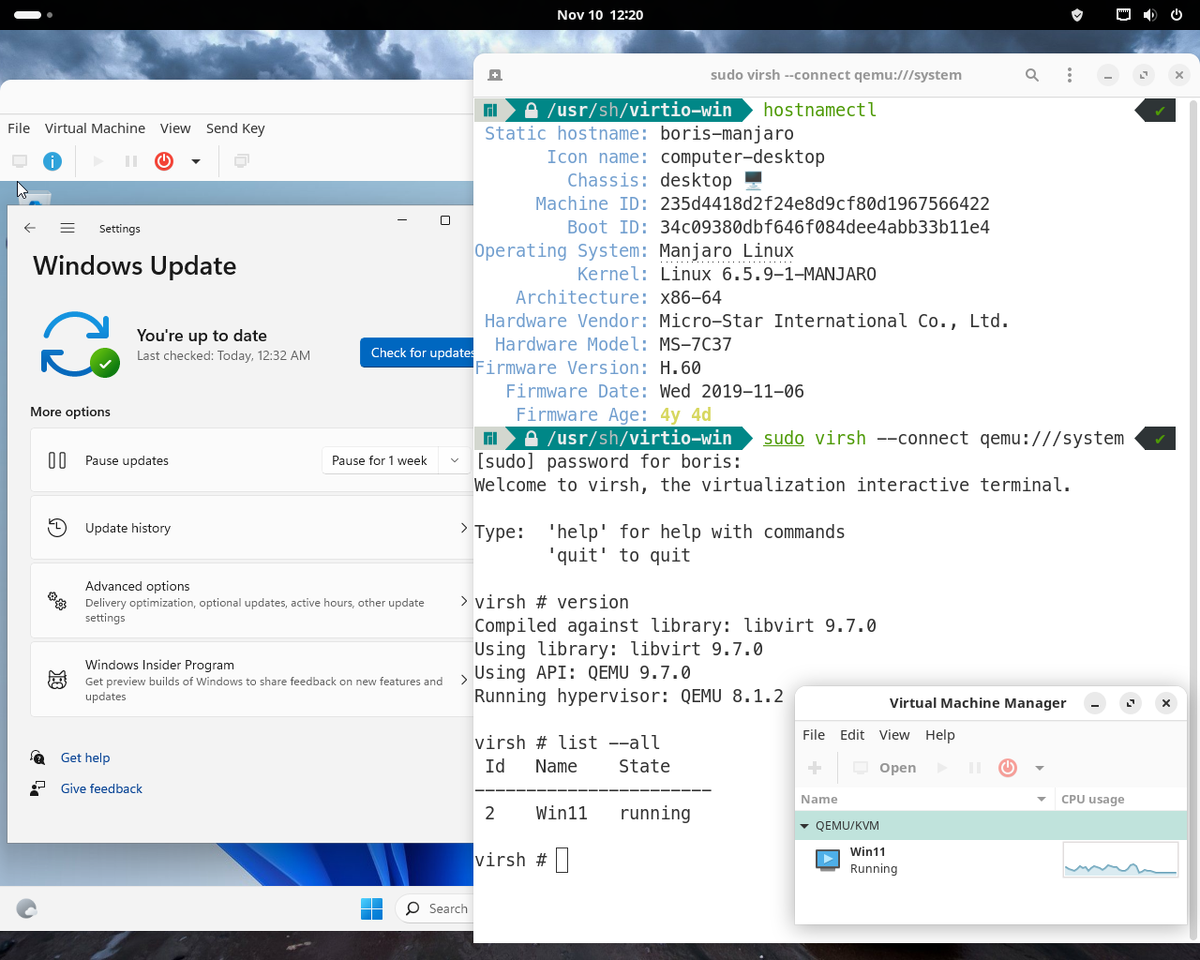Pause the VM using the viewer toolbar pause icon
The width and height of the screenshot is (1200, 960).
click(131, 161)
